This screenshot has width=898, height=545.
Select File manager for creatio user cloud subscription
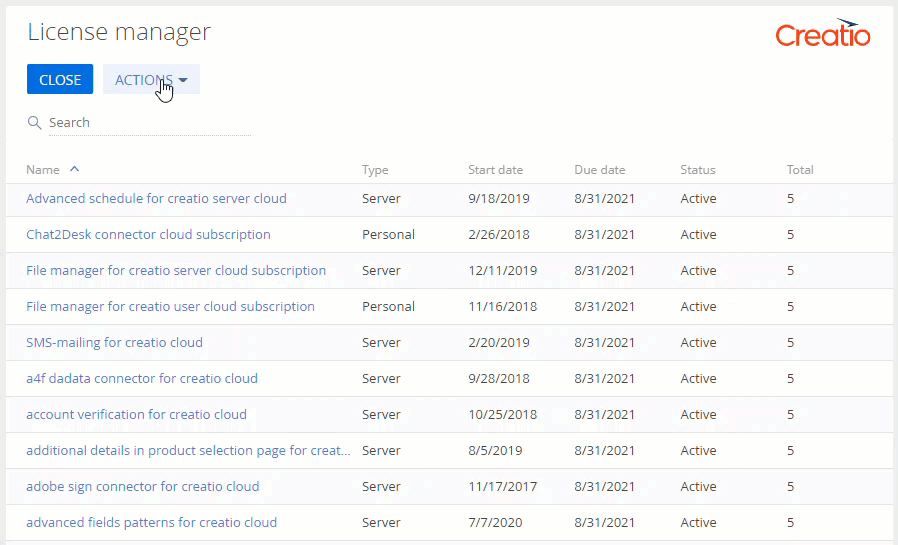pyautogui.click(x=170, y=307)
